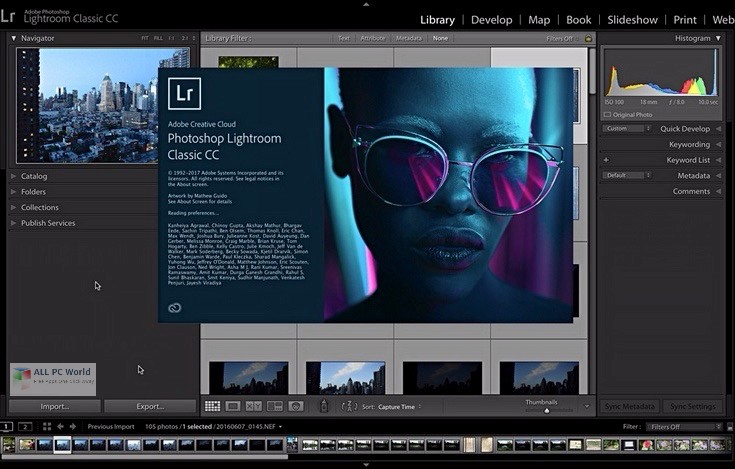Expand the Publish Services panel
This screenshot has height=469, width=735.
14,223
